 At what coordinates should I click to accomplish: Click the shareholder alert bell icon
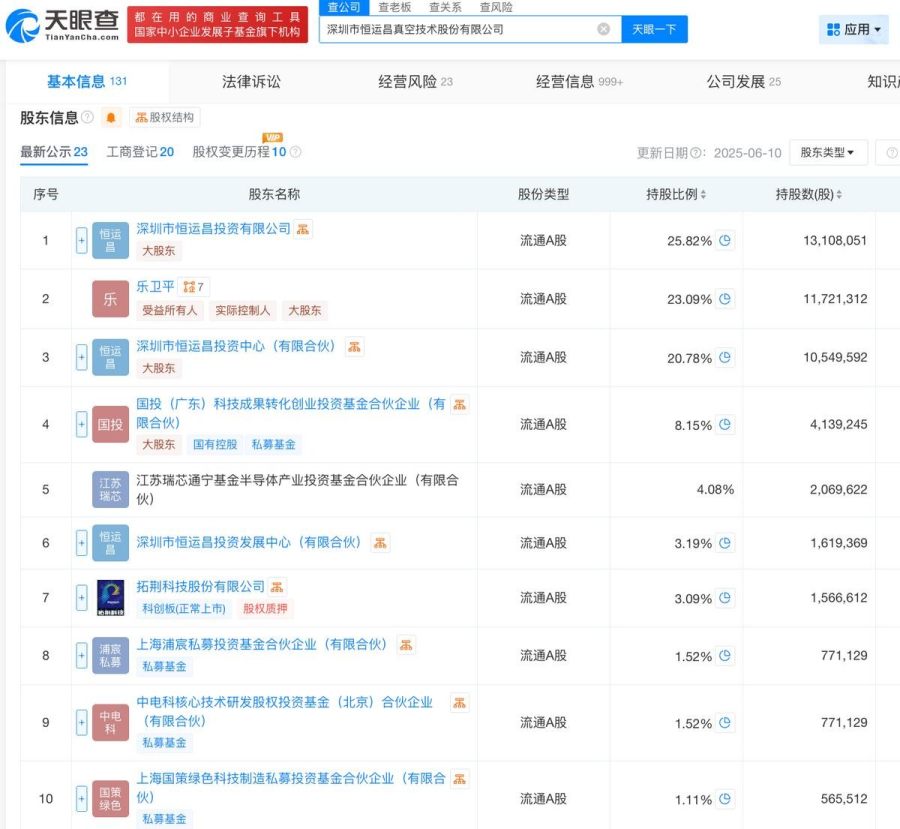coord(111,118)
